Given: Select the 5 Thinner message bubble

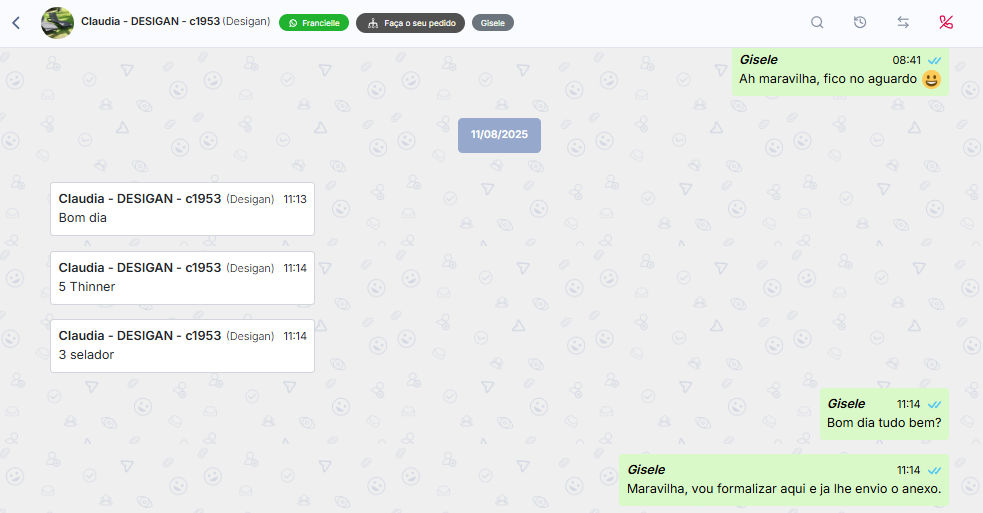Looking at the screenshot, I should click(182, 278).
